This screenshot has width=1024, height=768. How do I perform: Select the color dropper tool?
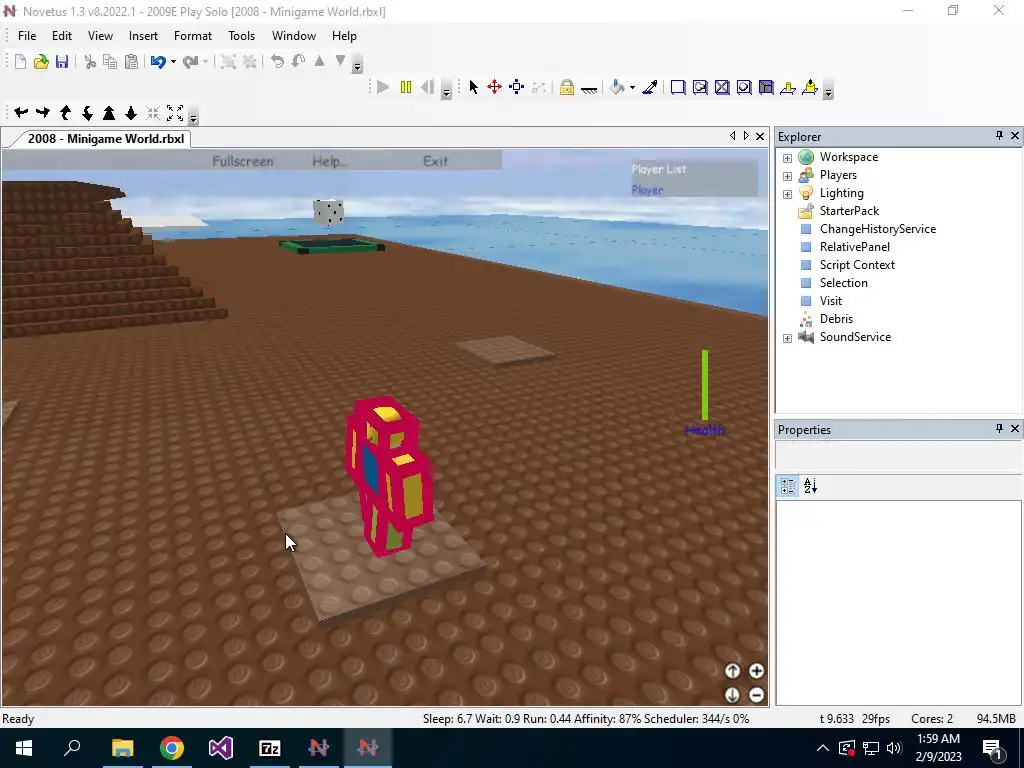650,87
